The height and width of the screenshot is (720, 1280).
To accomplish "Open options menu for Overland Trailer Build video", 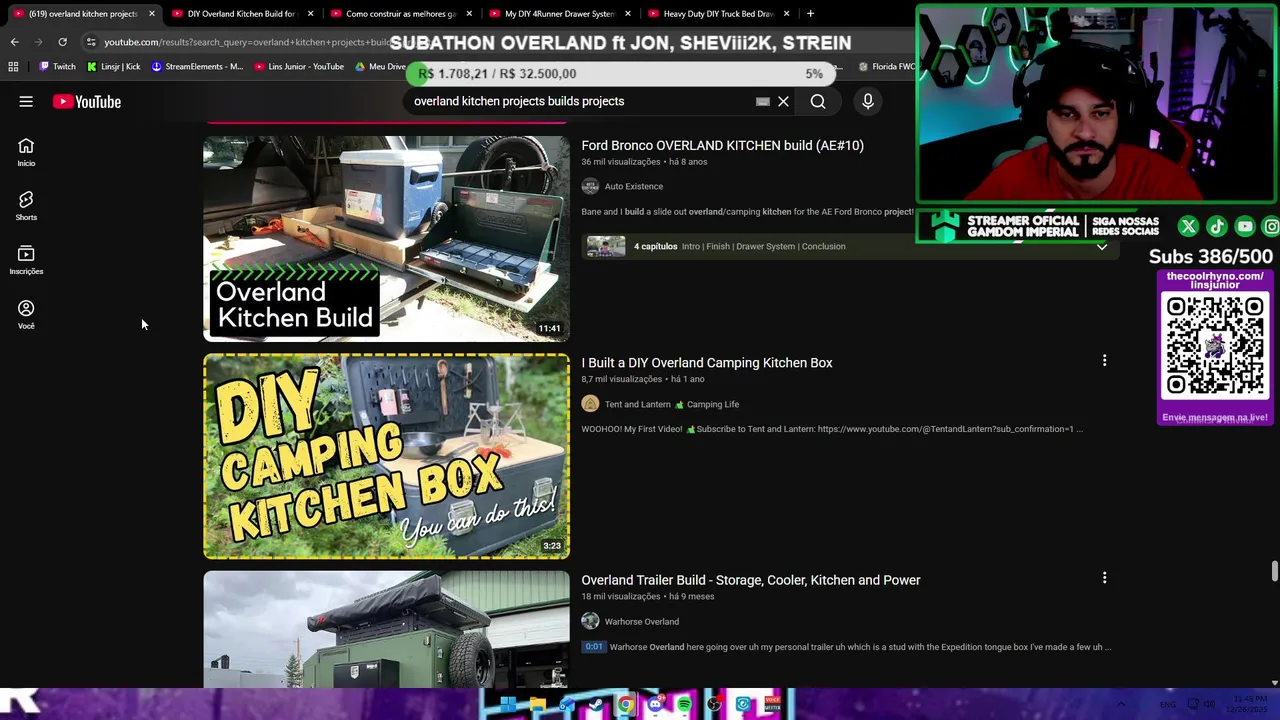I will point(1104,577).
